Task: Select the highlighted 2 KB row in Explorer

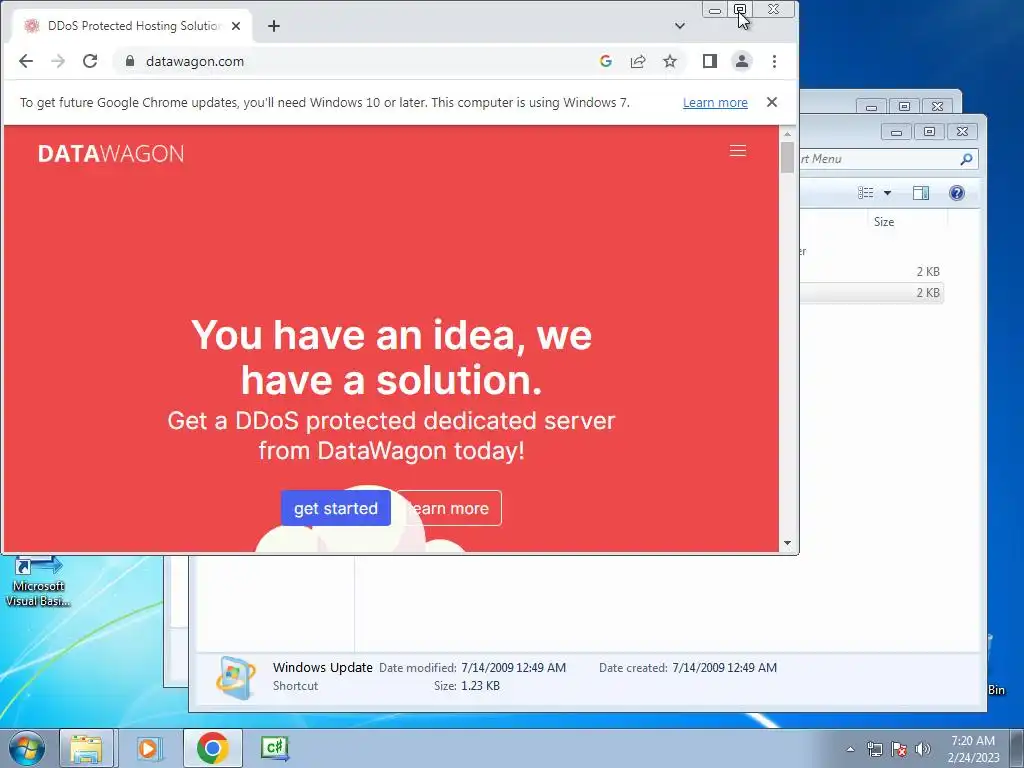Action: tap(871, 293)
